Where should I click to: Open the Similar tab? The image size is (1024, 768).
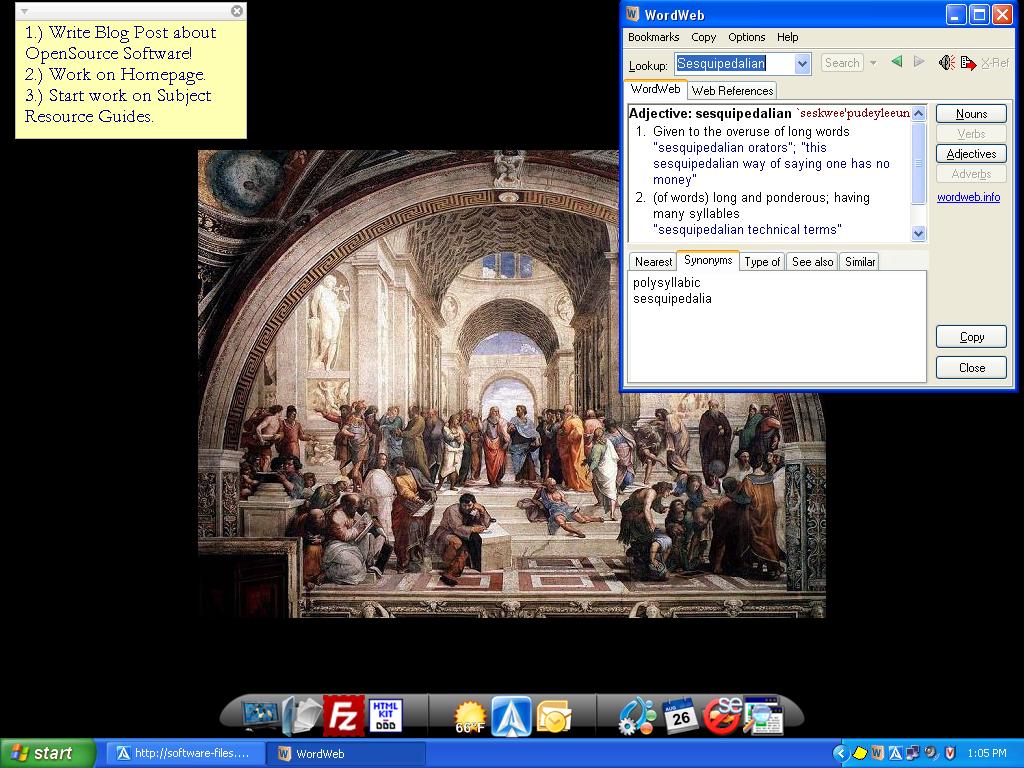click(859, 262)
